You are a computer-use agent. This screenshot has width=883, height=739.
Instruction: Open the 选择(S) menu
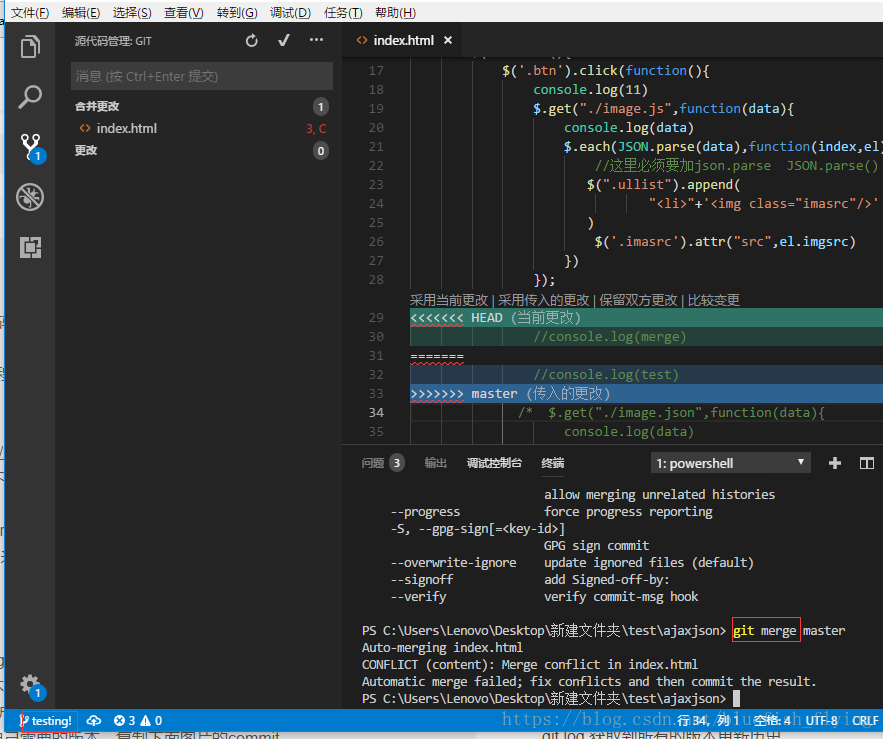pos(132,12)
